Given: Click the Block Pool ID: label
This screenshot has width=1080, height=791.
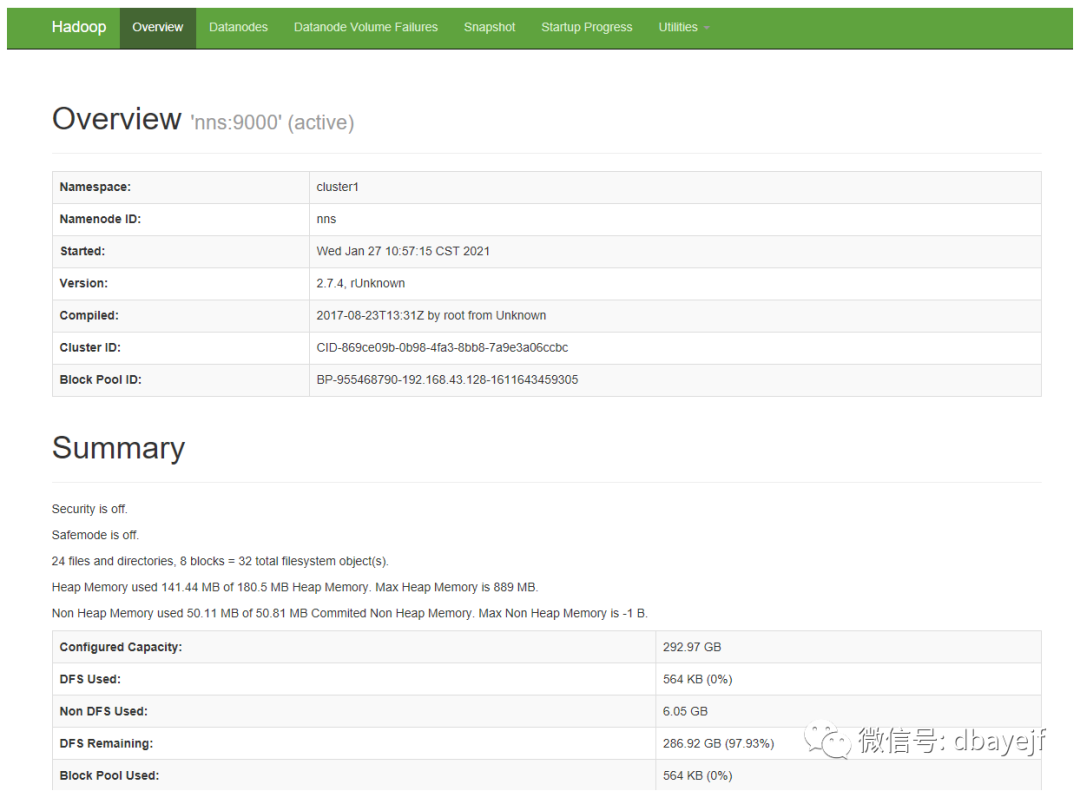Looking at the screenshot, I should 101,380.
